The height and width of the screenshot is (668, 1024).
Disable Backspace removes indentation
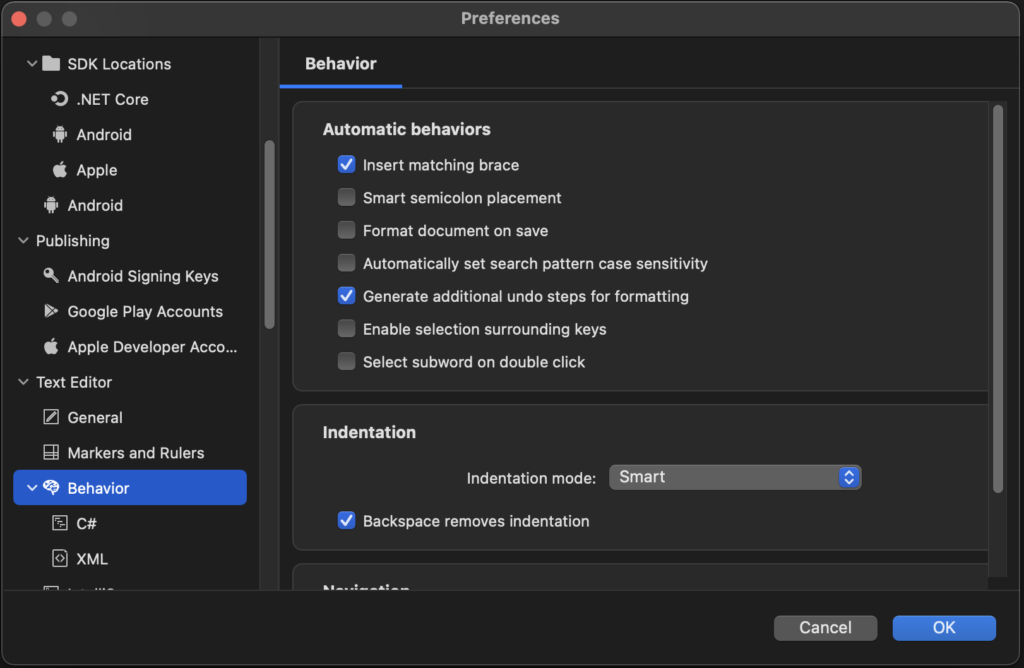click(346, 520)
